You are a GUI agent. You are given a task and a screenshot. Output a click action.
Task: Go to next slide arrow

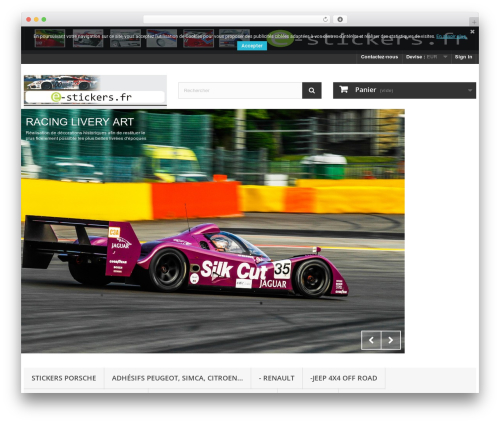[391, 340]
